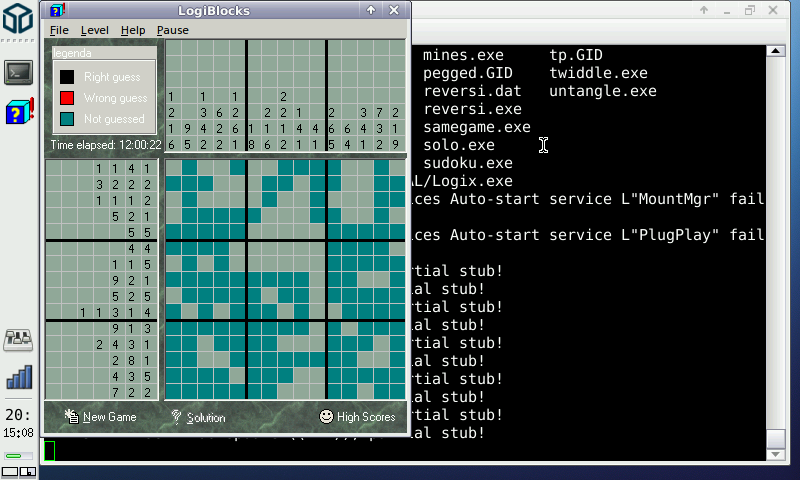Open the Help menu
The width and height of the screenshot is (800, 480).
[x=133, y=30]
